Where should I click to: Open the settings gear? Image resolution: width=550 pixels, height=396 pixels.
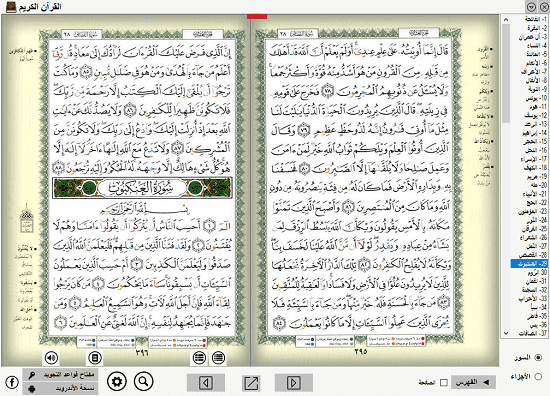(117, 381)
